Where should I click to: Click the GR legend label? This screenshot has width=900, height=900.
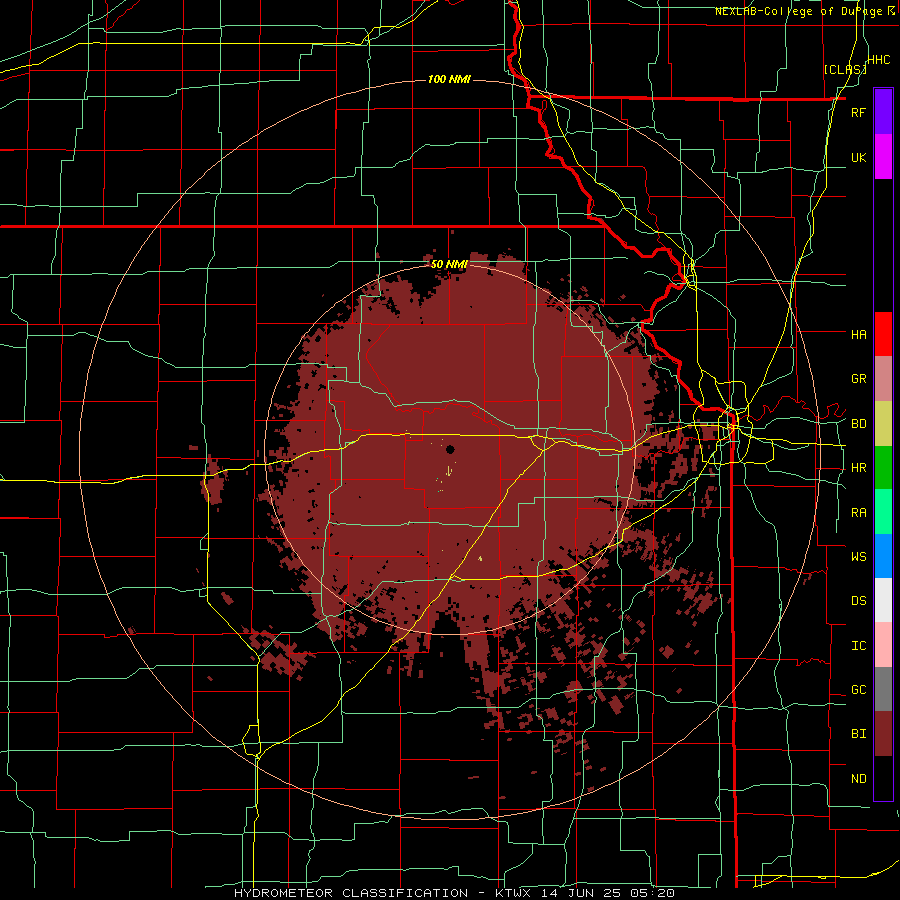[858, 379]
